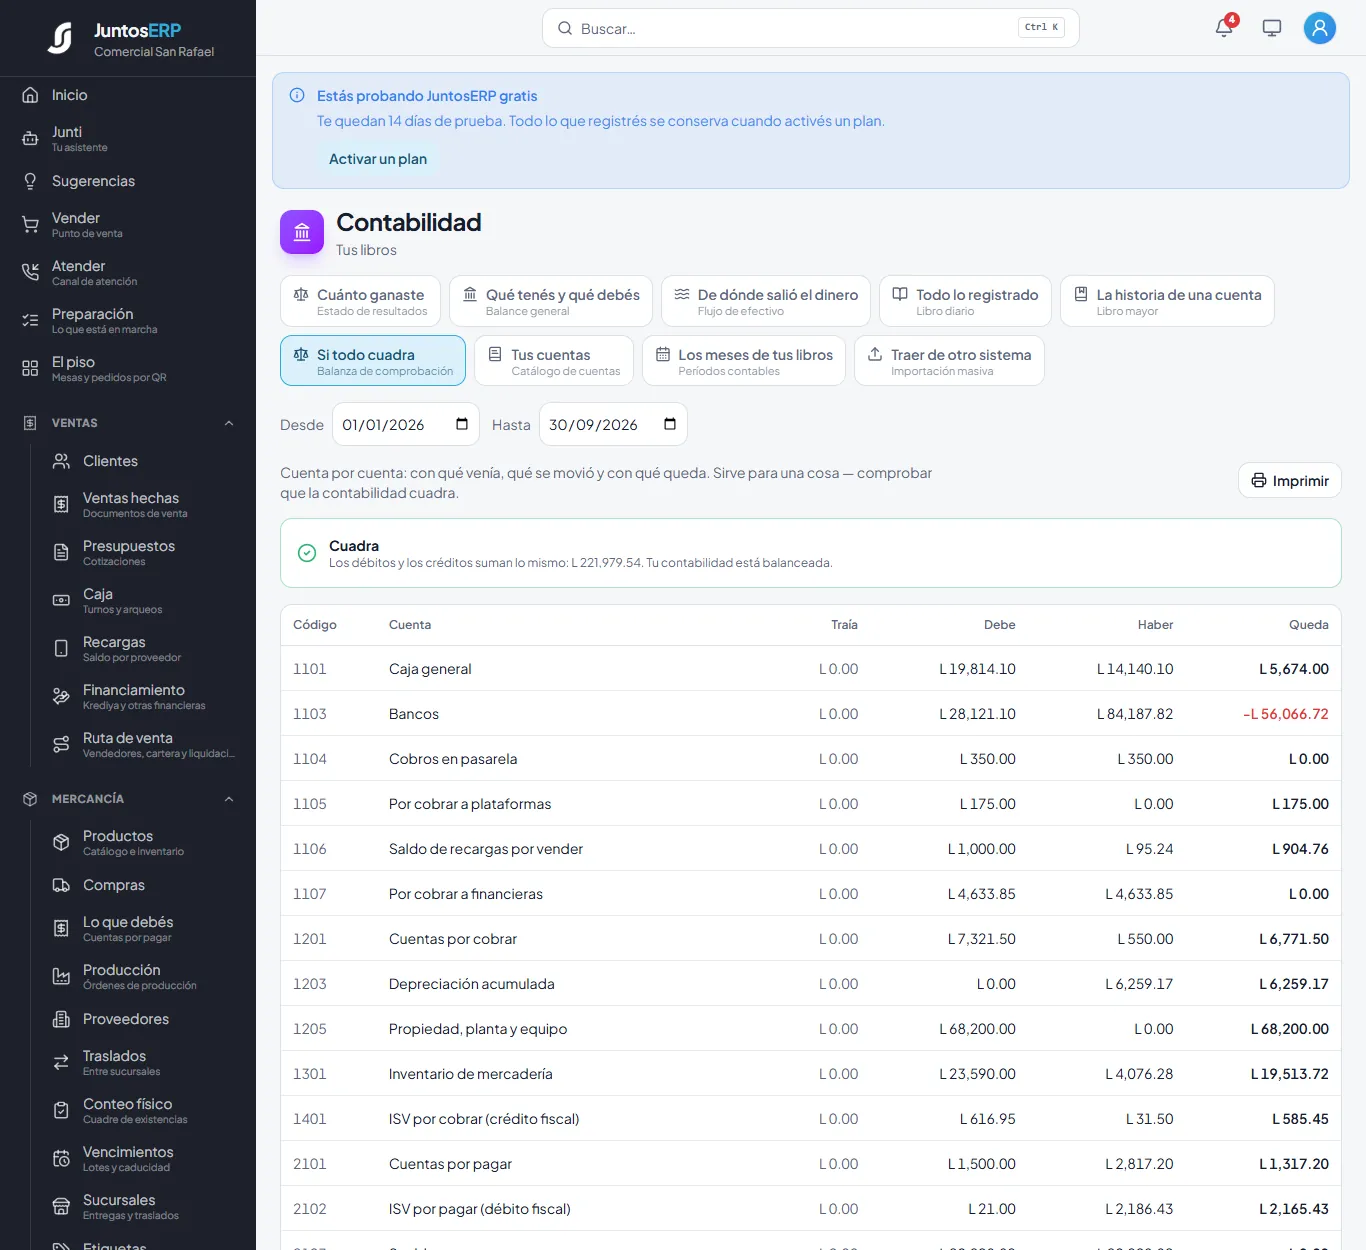
Task: Open Preparación in the sidebar
Action: point(128,320)
